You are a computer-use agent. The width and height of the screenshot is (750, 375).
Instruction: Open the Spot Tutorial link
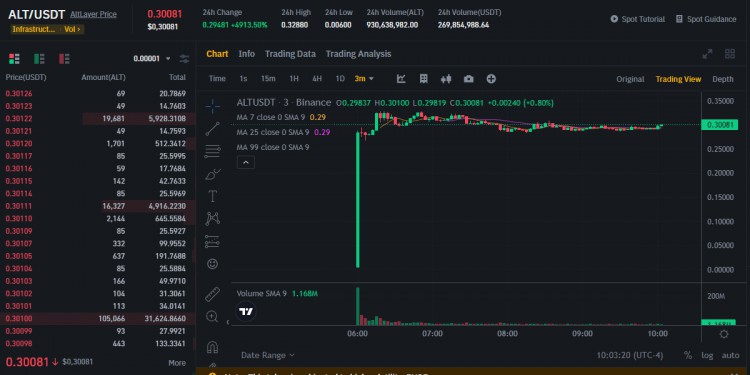[638, 19]
